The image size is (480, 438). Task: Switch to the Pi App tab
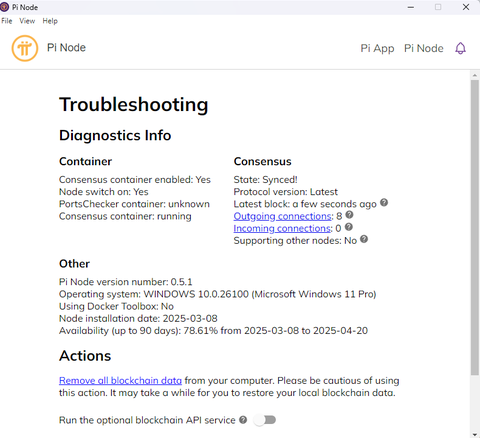click(377, 48)
